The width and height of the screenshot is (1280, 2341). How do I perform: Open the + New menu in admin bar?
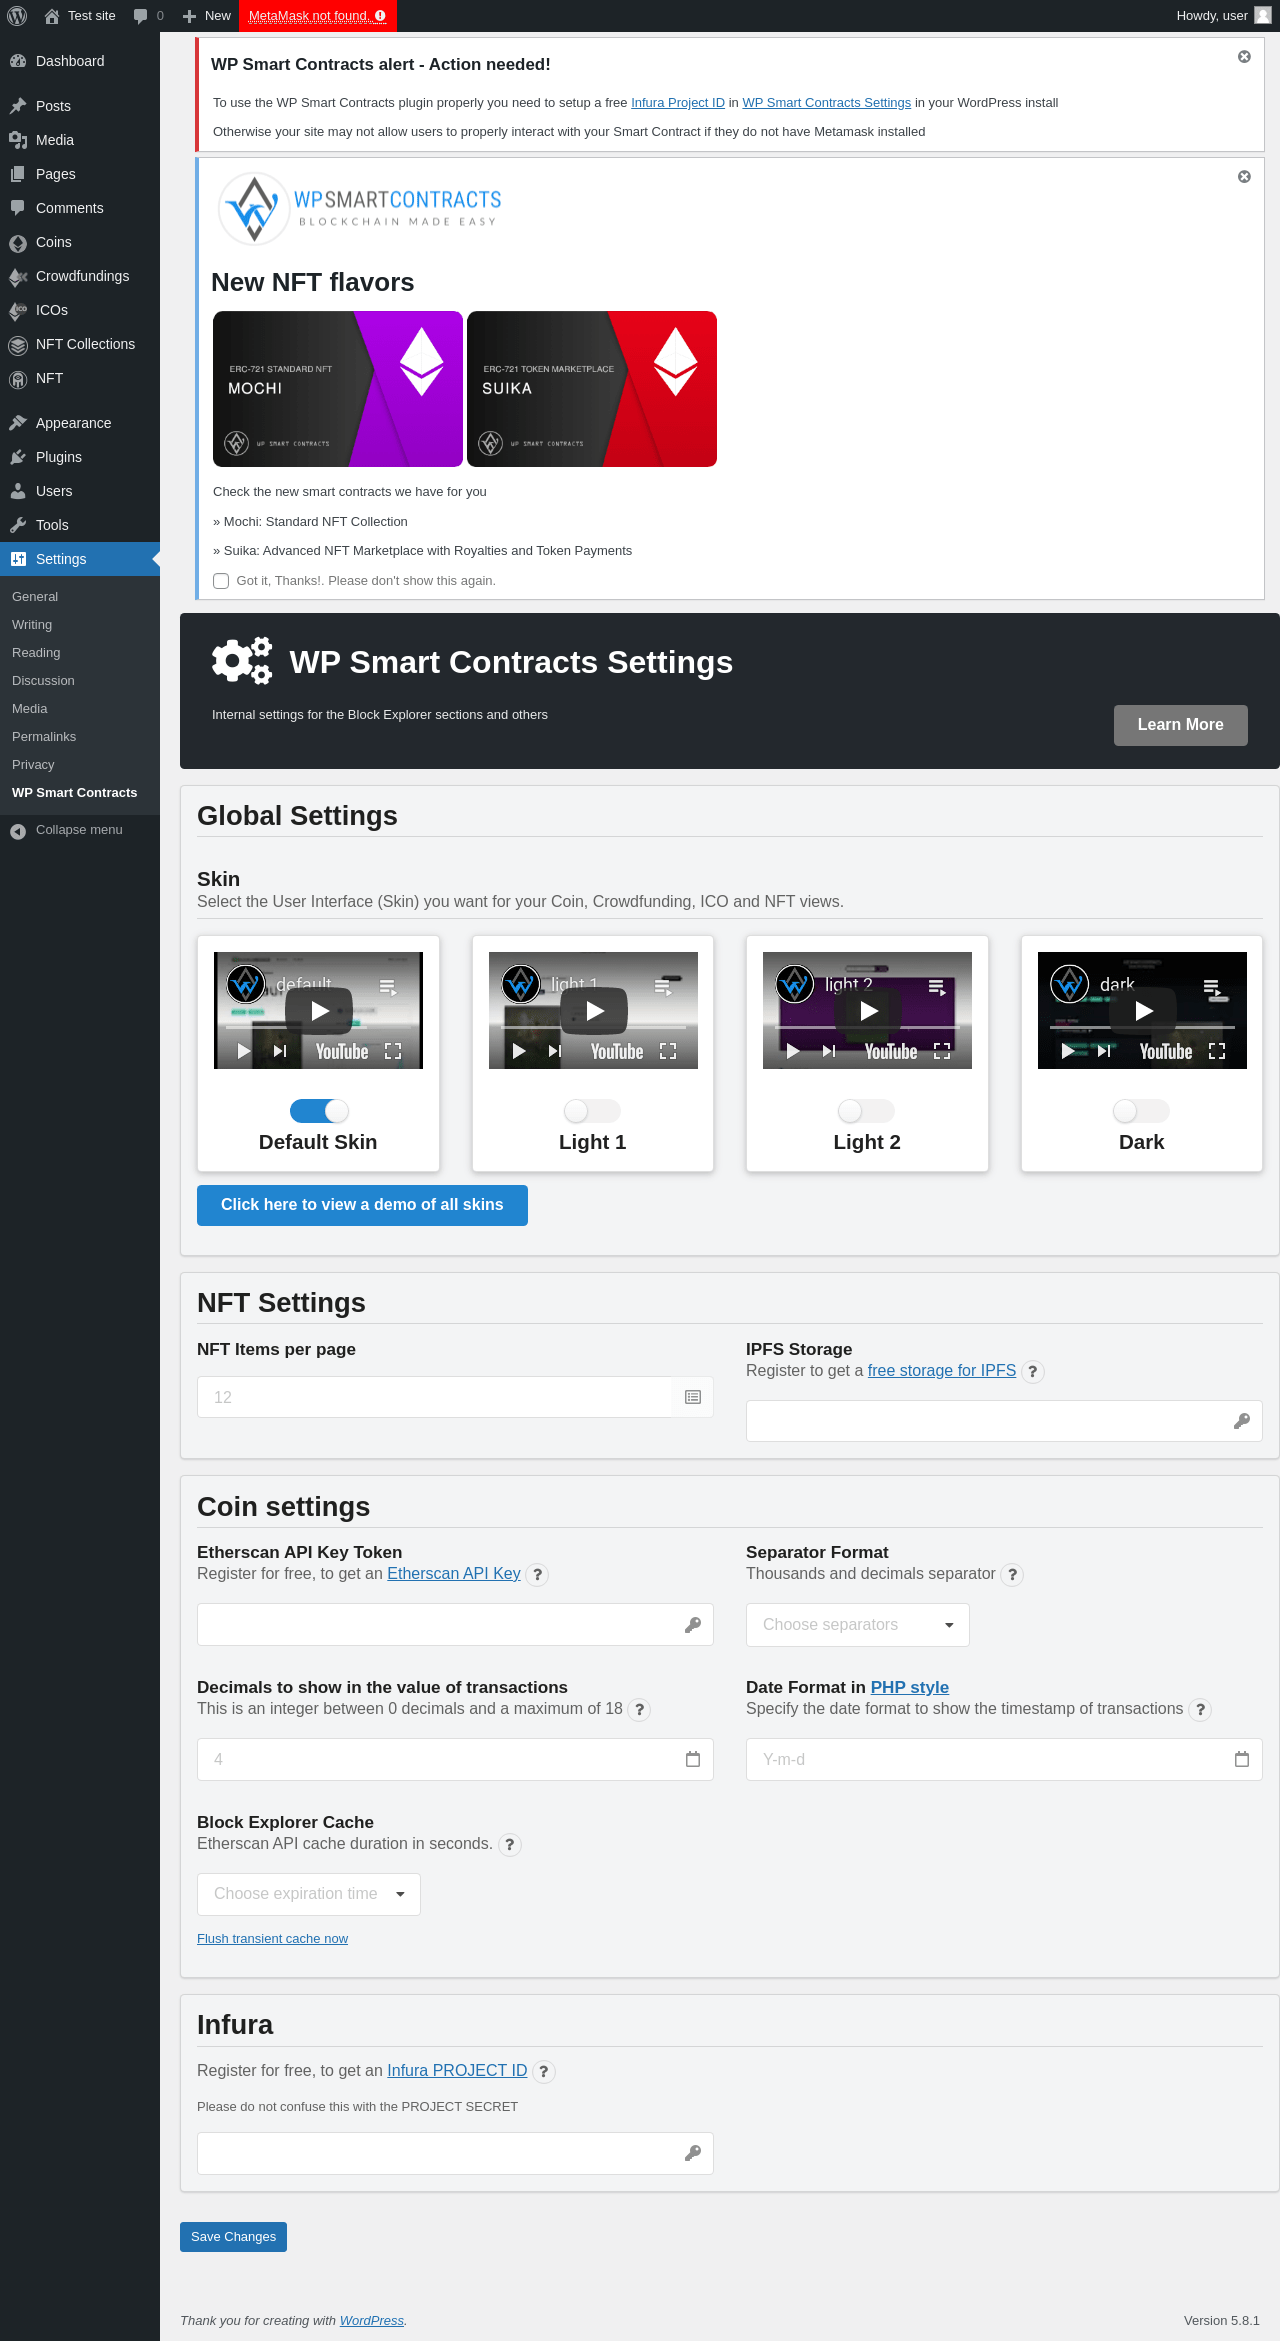(207, 16)
